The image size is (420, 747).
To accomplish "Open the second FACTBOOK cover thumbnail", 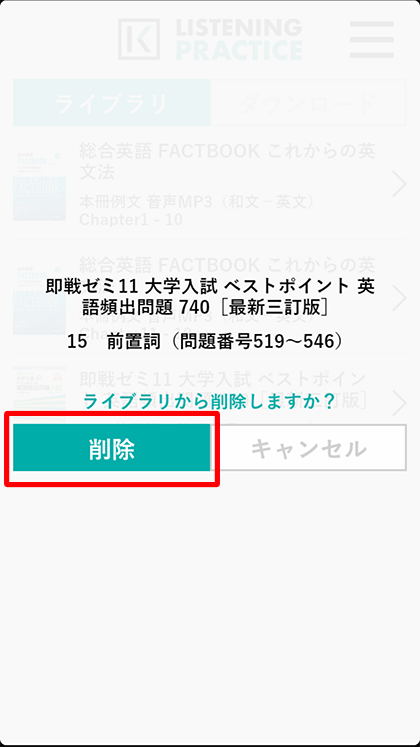I will 40,301.
